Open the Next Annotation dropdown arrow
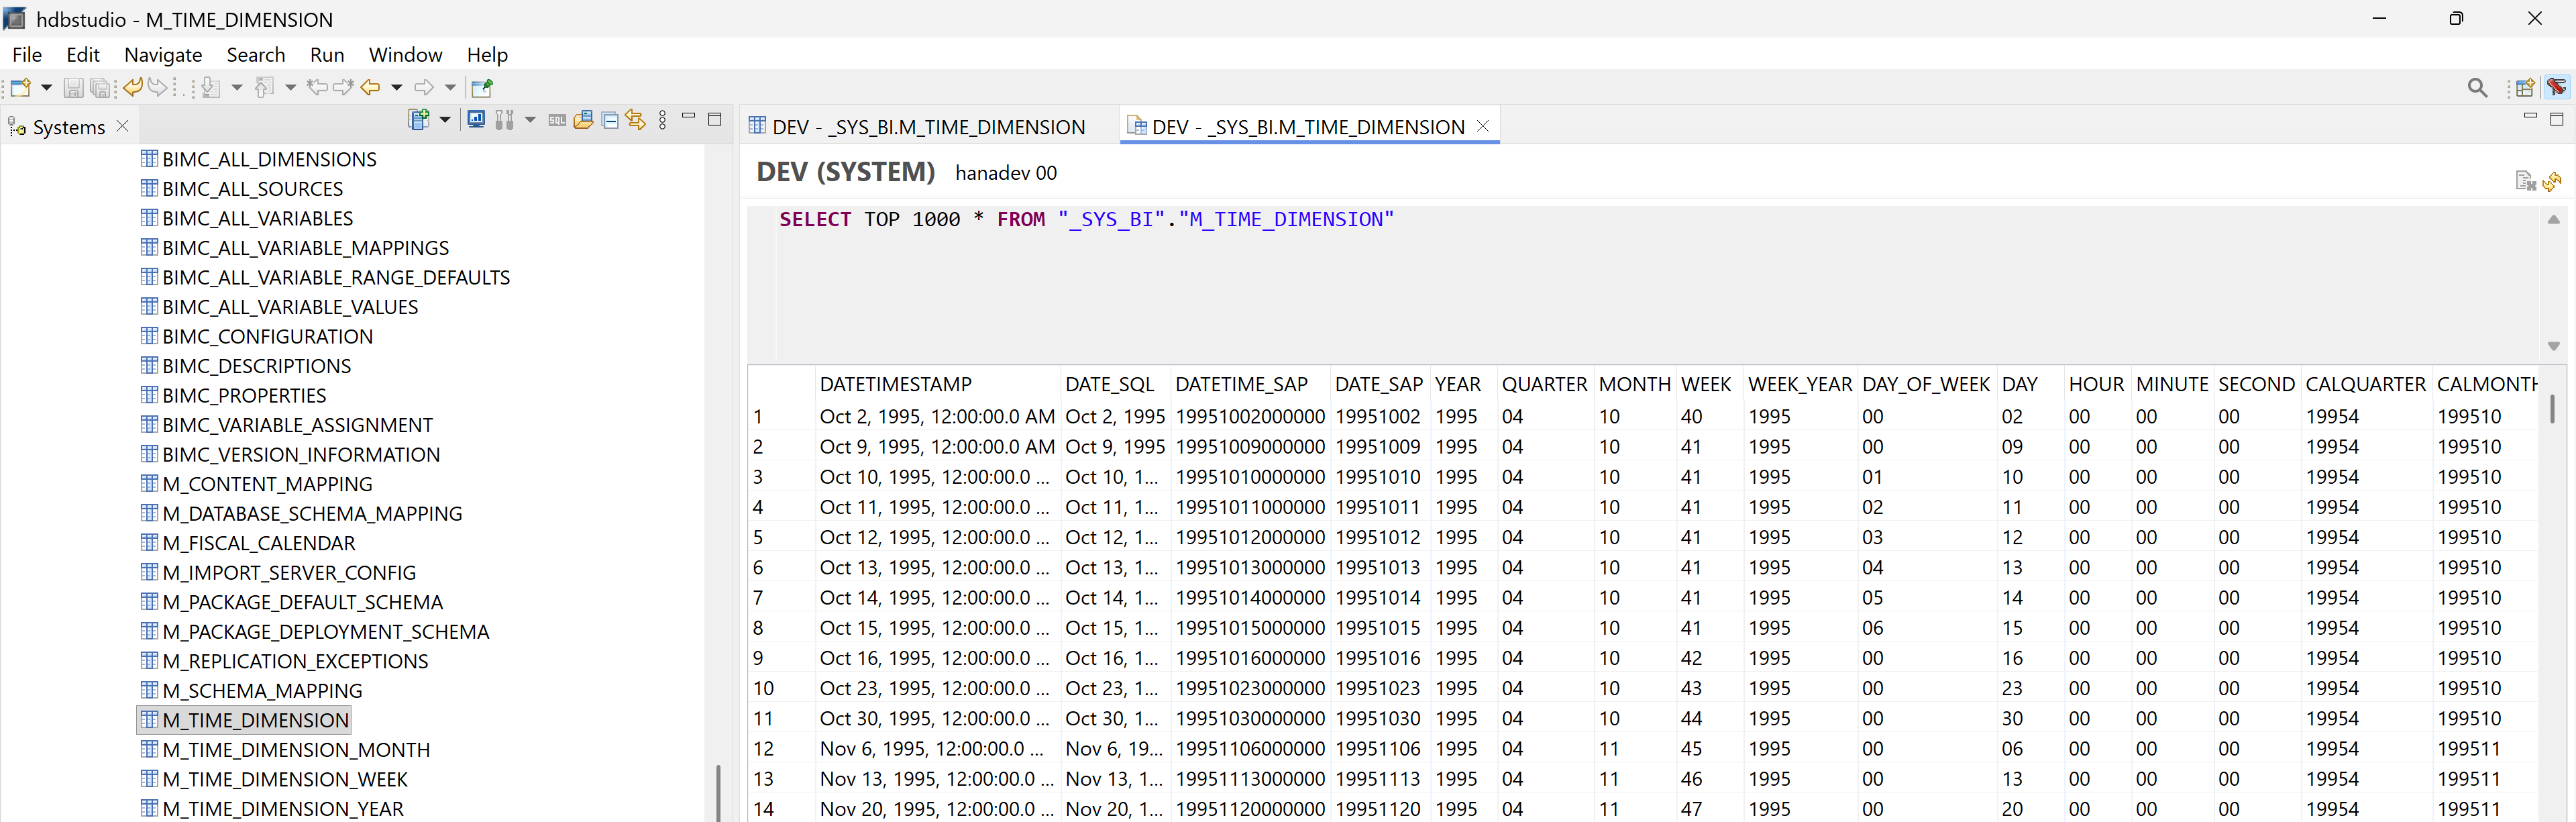Screen dimensions: 2576x822 [x=237, y=88]
